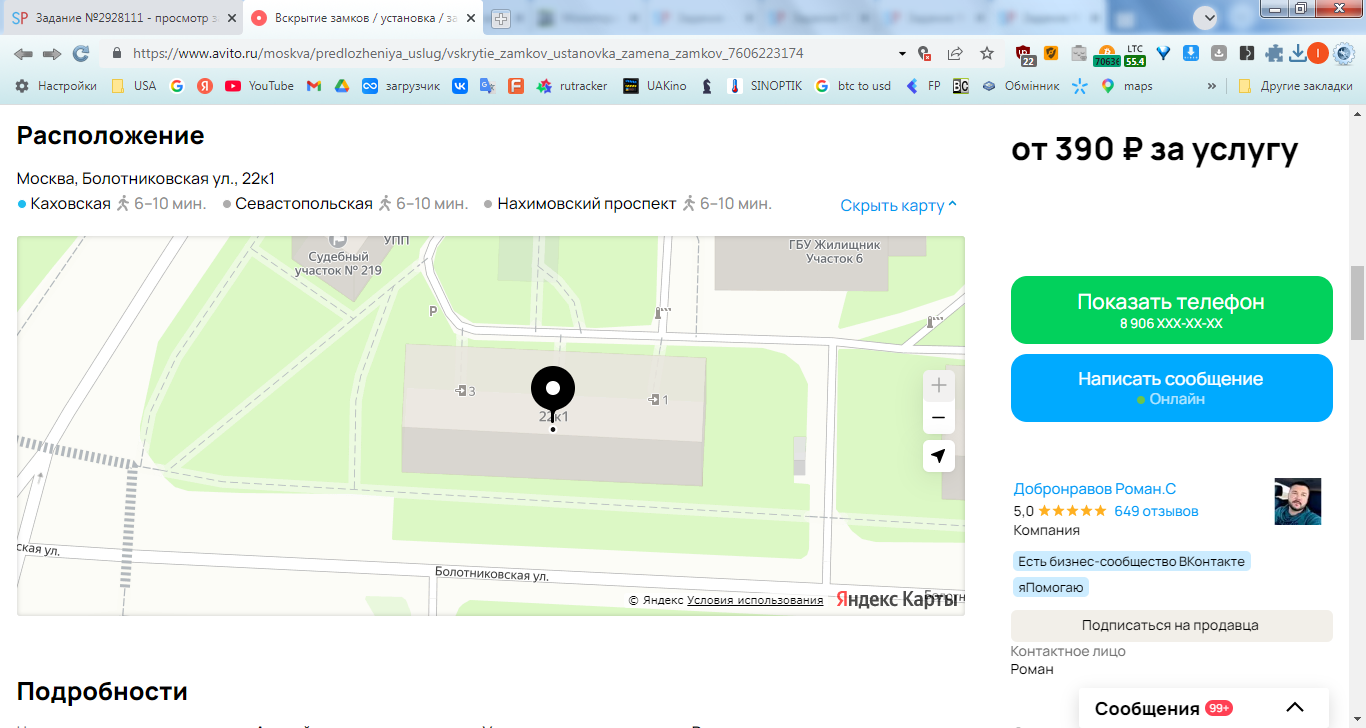Close the Задание №2928111 tab
Image resolution: width=1366 pixels, height=728 pixels.
click(x=232, y=18)
